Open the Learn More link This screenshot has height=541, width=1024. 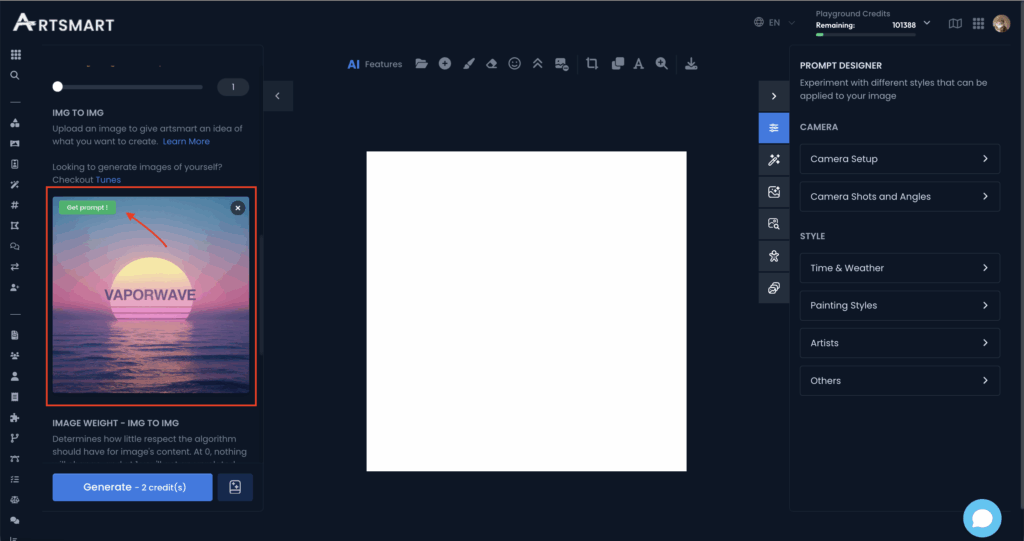click(186, 141)
